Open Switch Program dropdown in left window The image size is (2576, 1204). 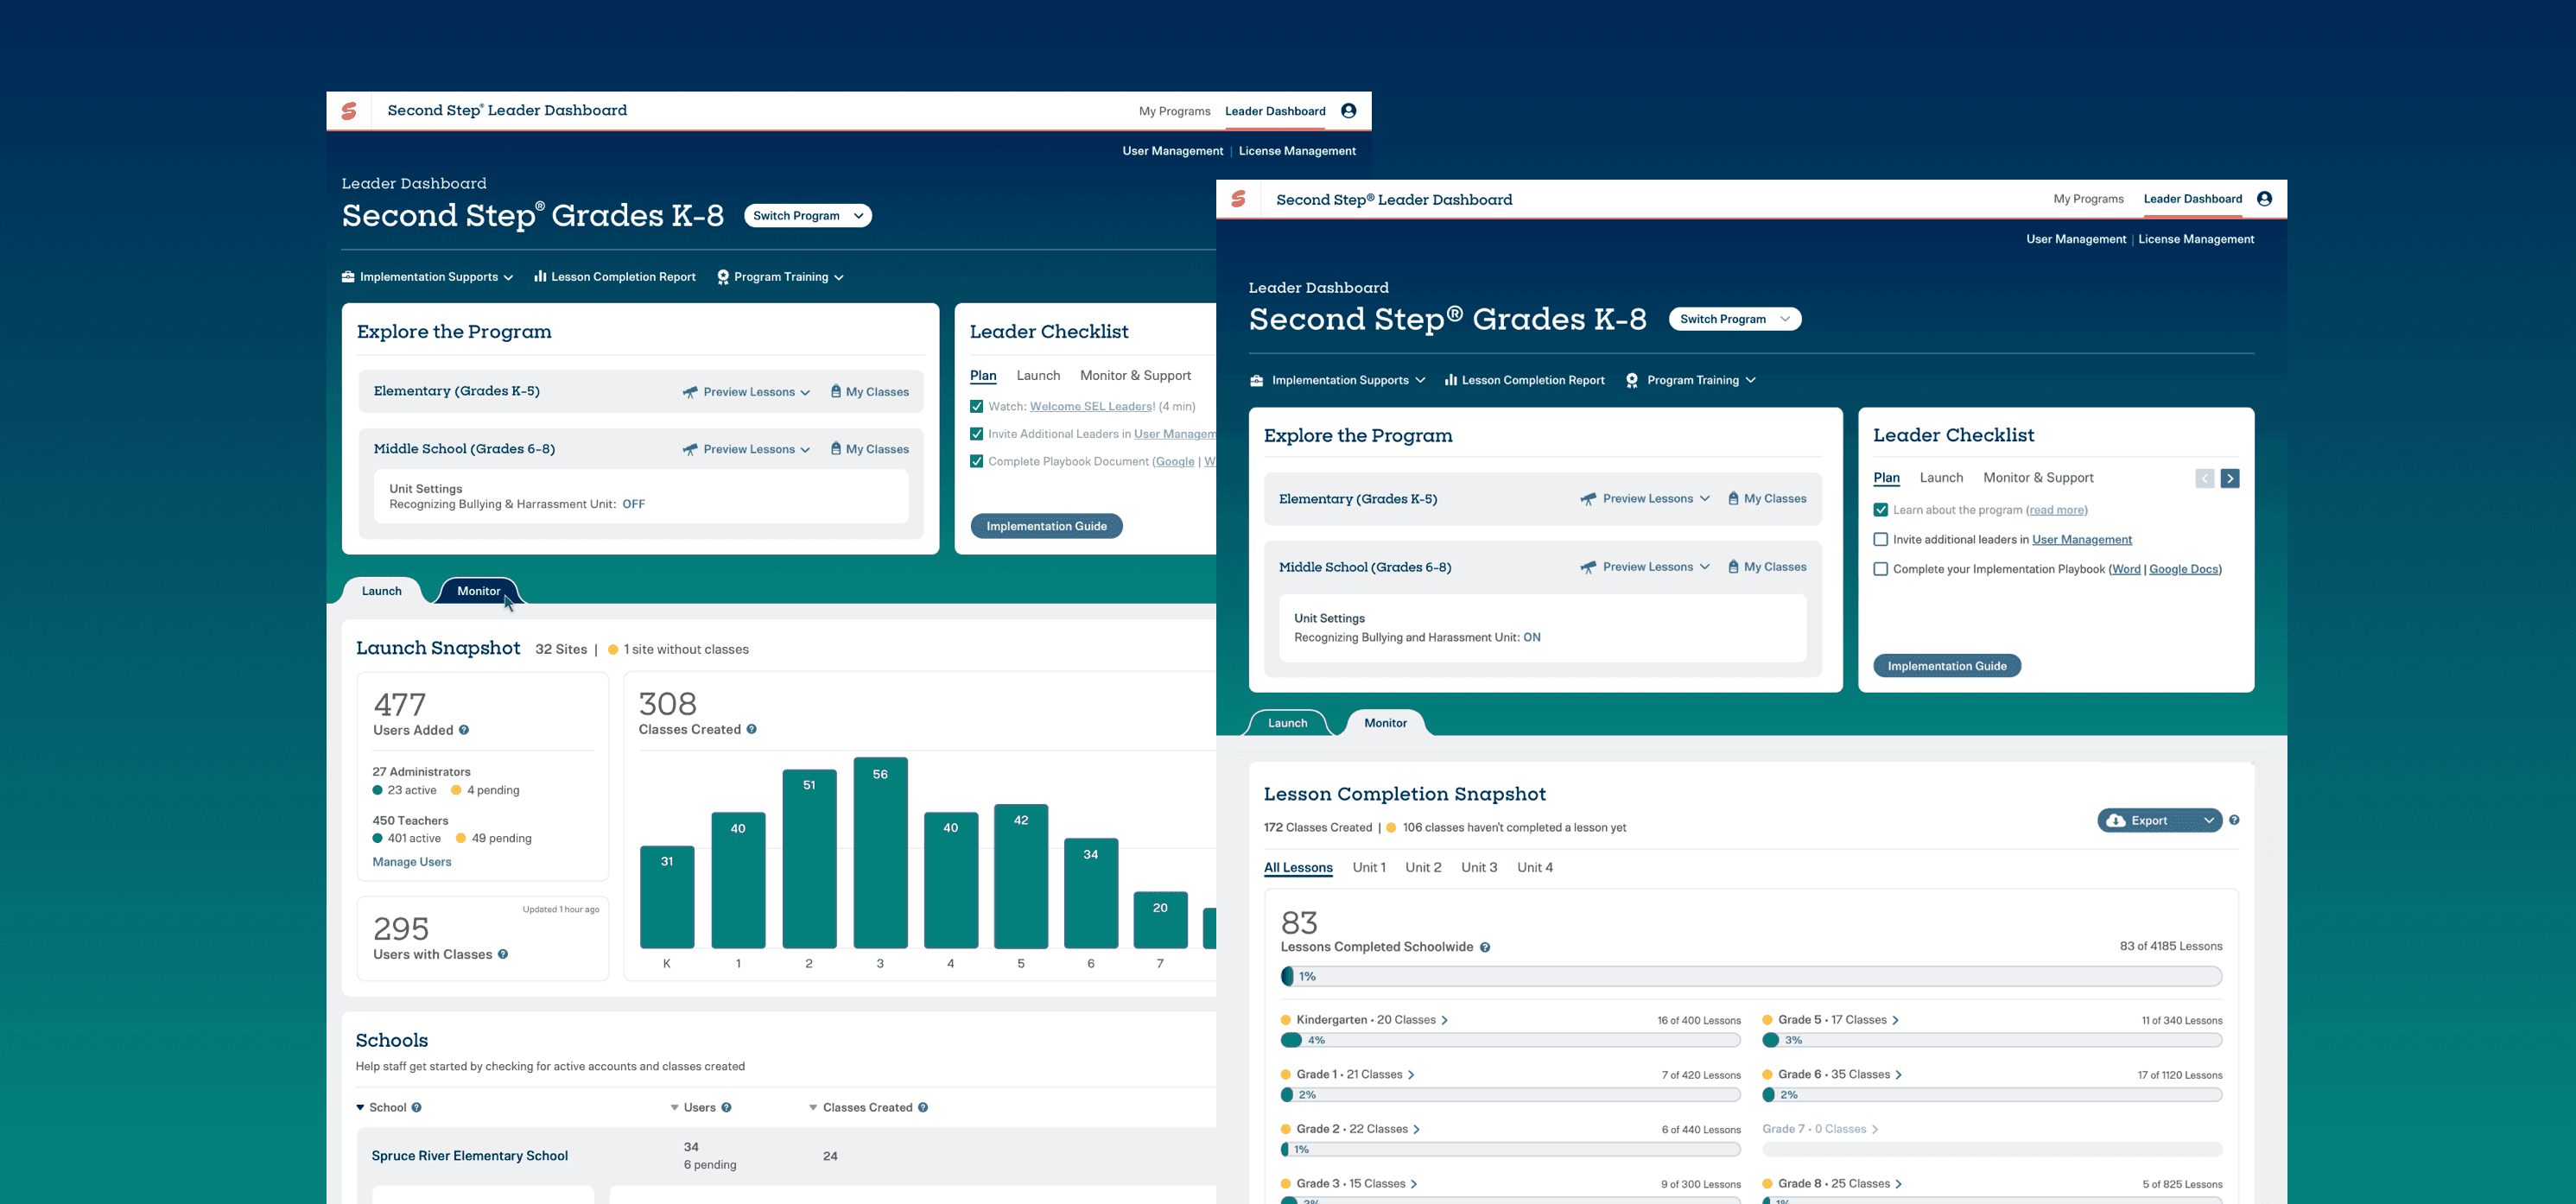tap(807, 216)
